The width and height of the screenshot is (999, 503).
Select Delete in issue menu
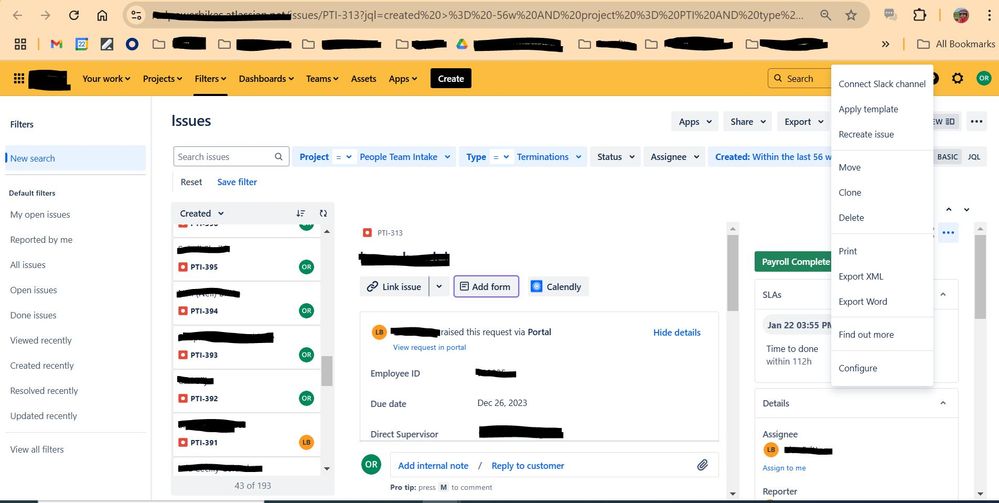click(x=882, y=218)
